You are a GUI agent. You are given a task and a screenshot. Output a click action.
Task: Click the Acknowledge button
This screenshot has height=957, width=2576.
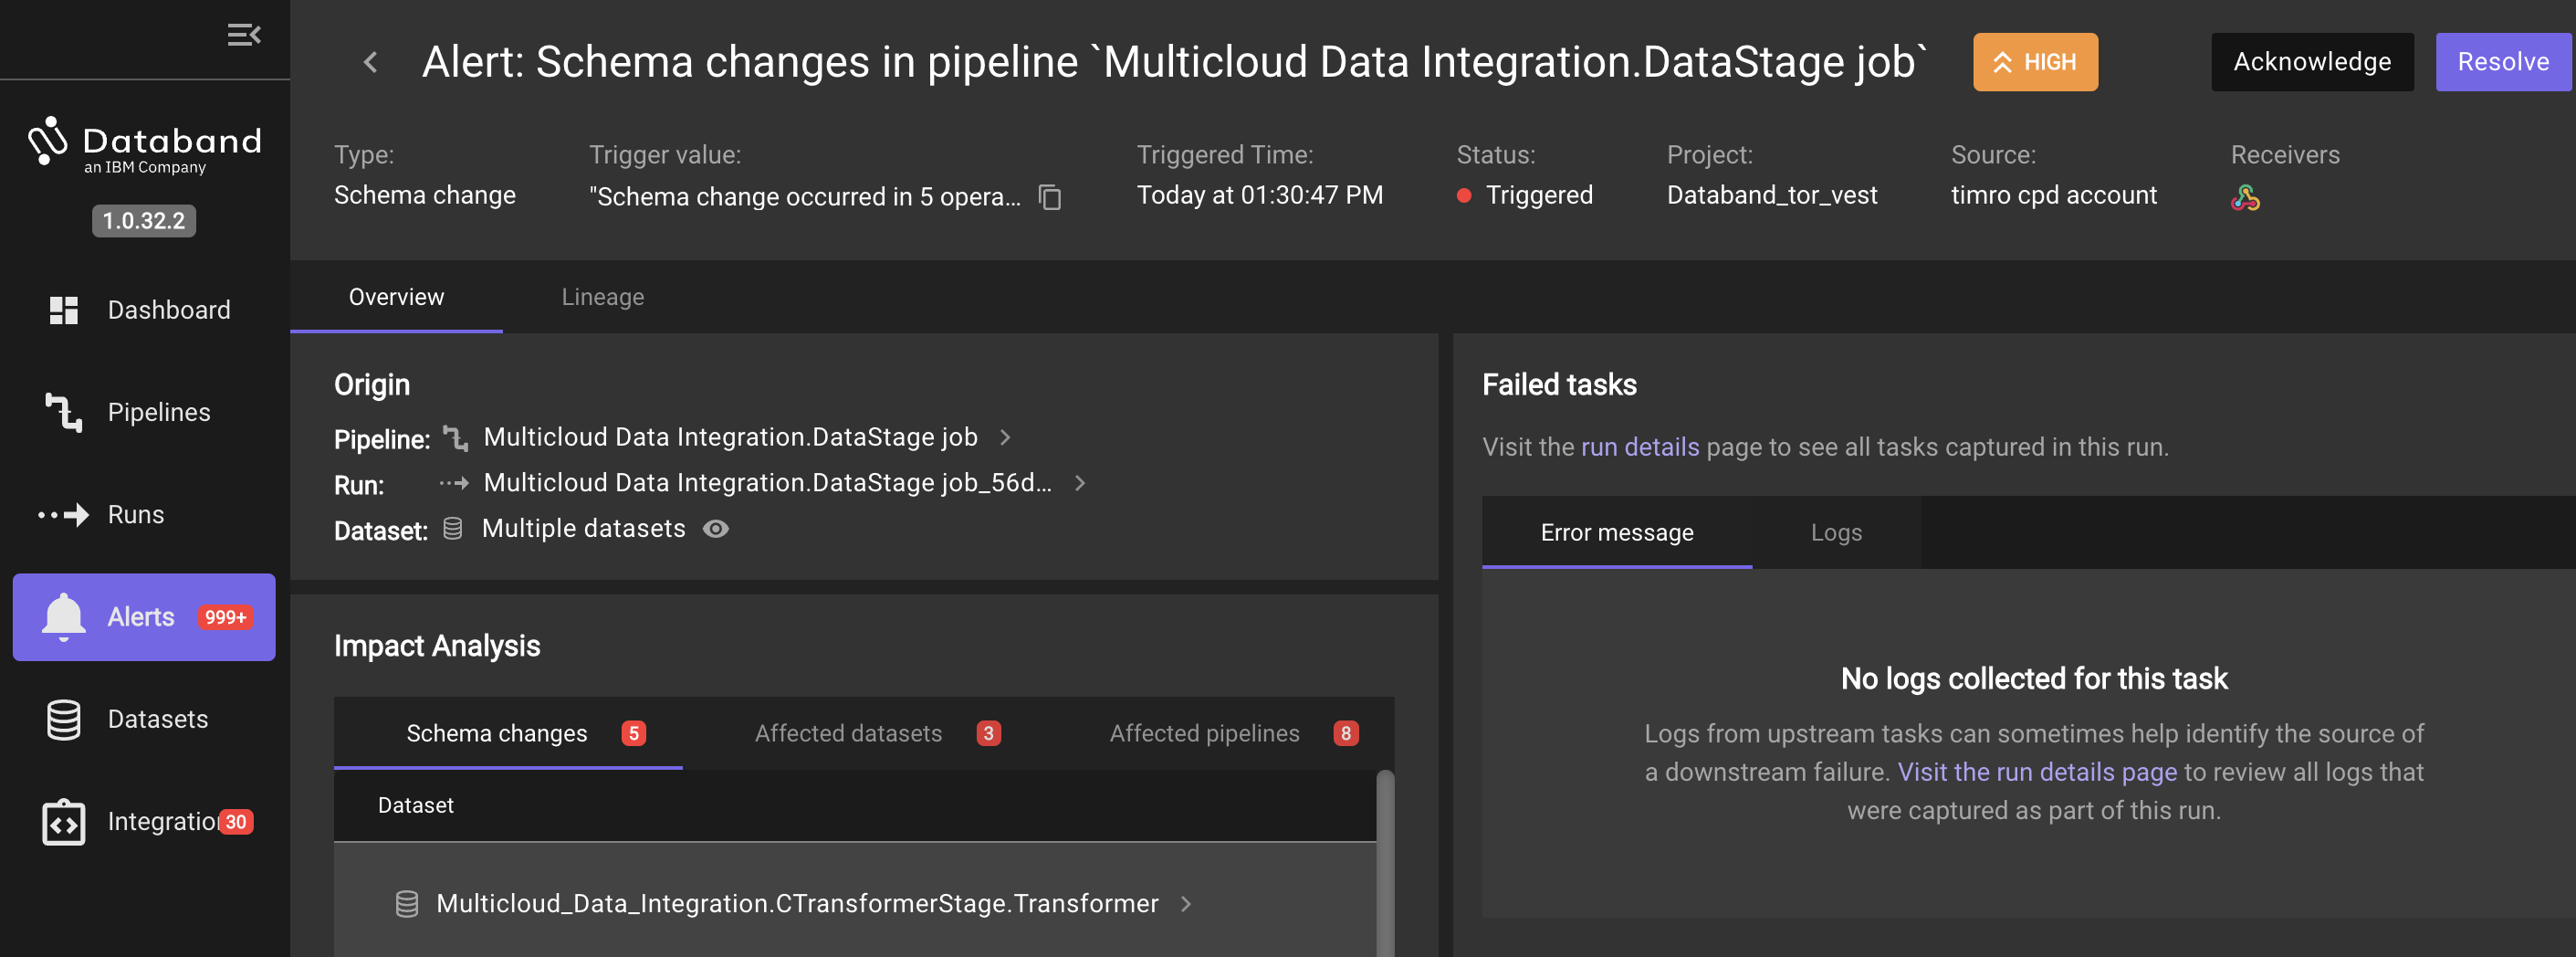point(2312,62)
